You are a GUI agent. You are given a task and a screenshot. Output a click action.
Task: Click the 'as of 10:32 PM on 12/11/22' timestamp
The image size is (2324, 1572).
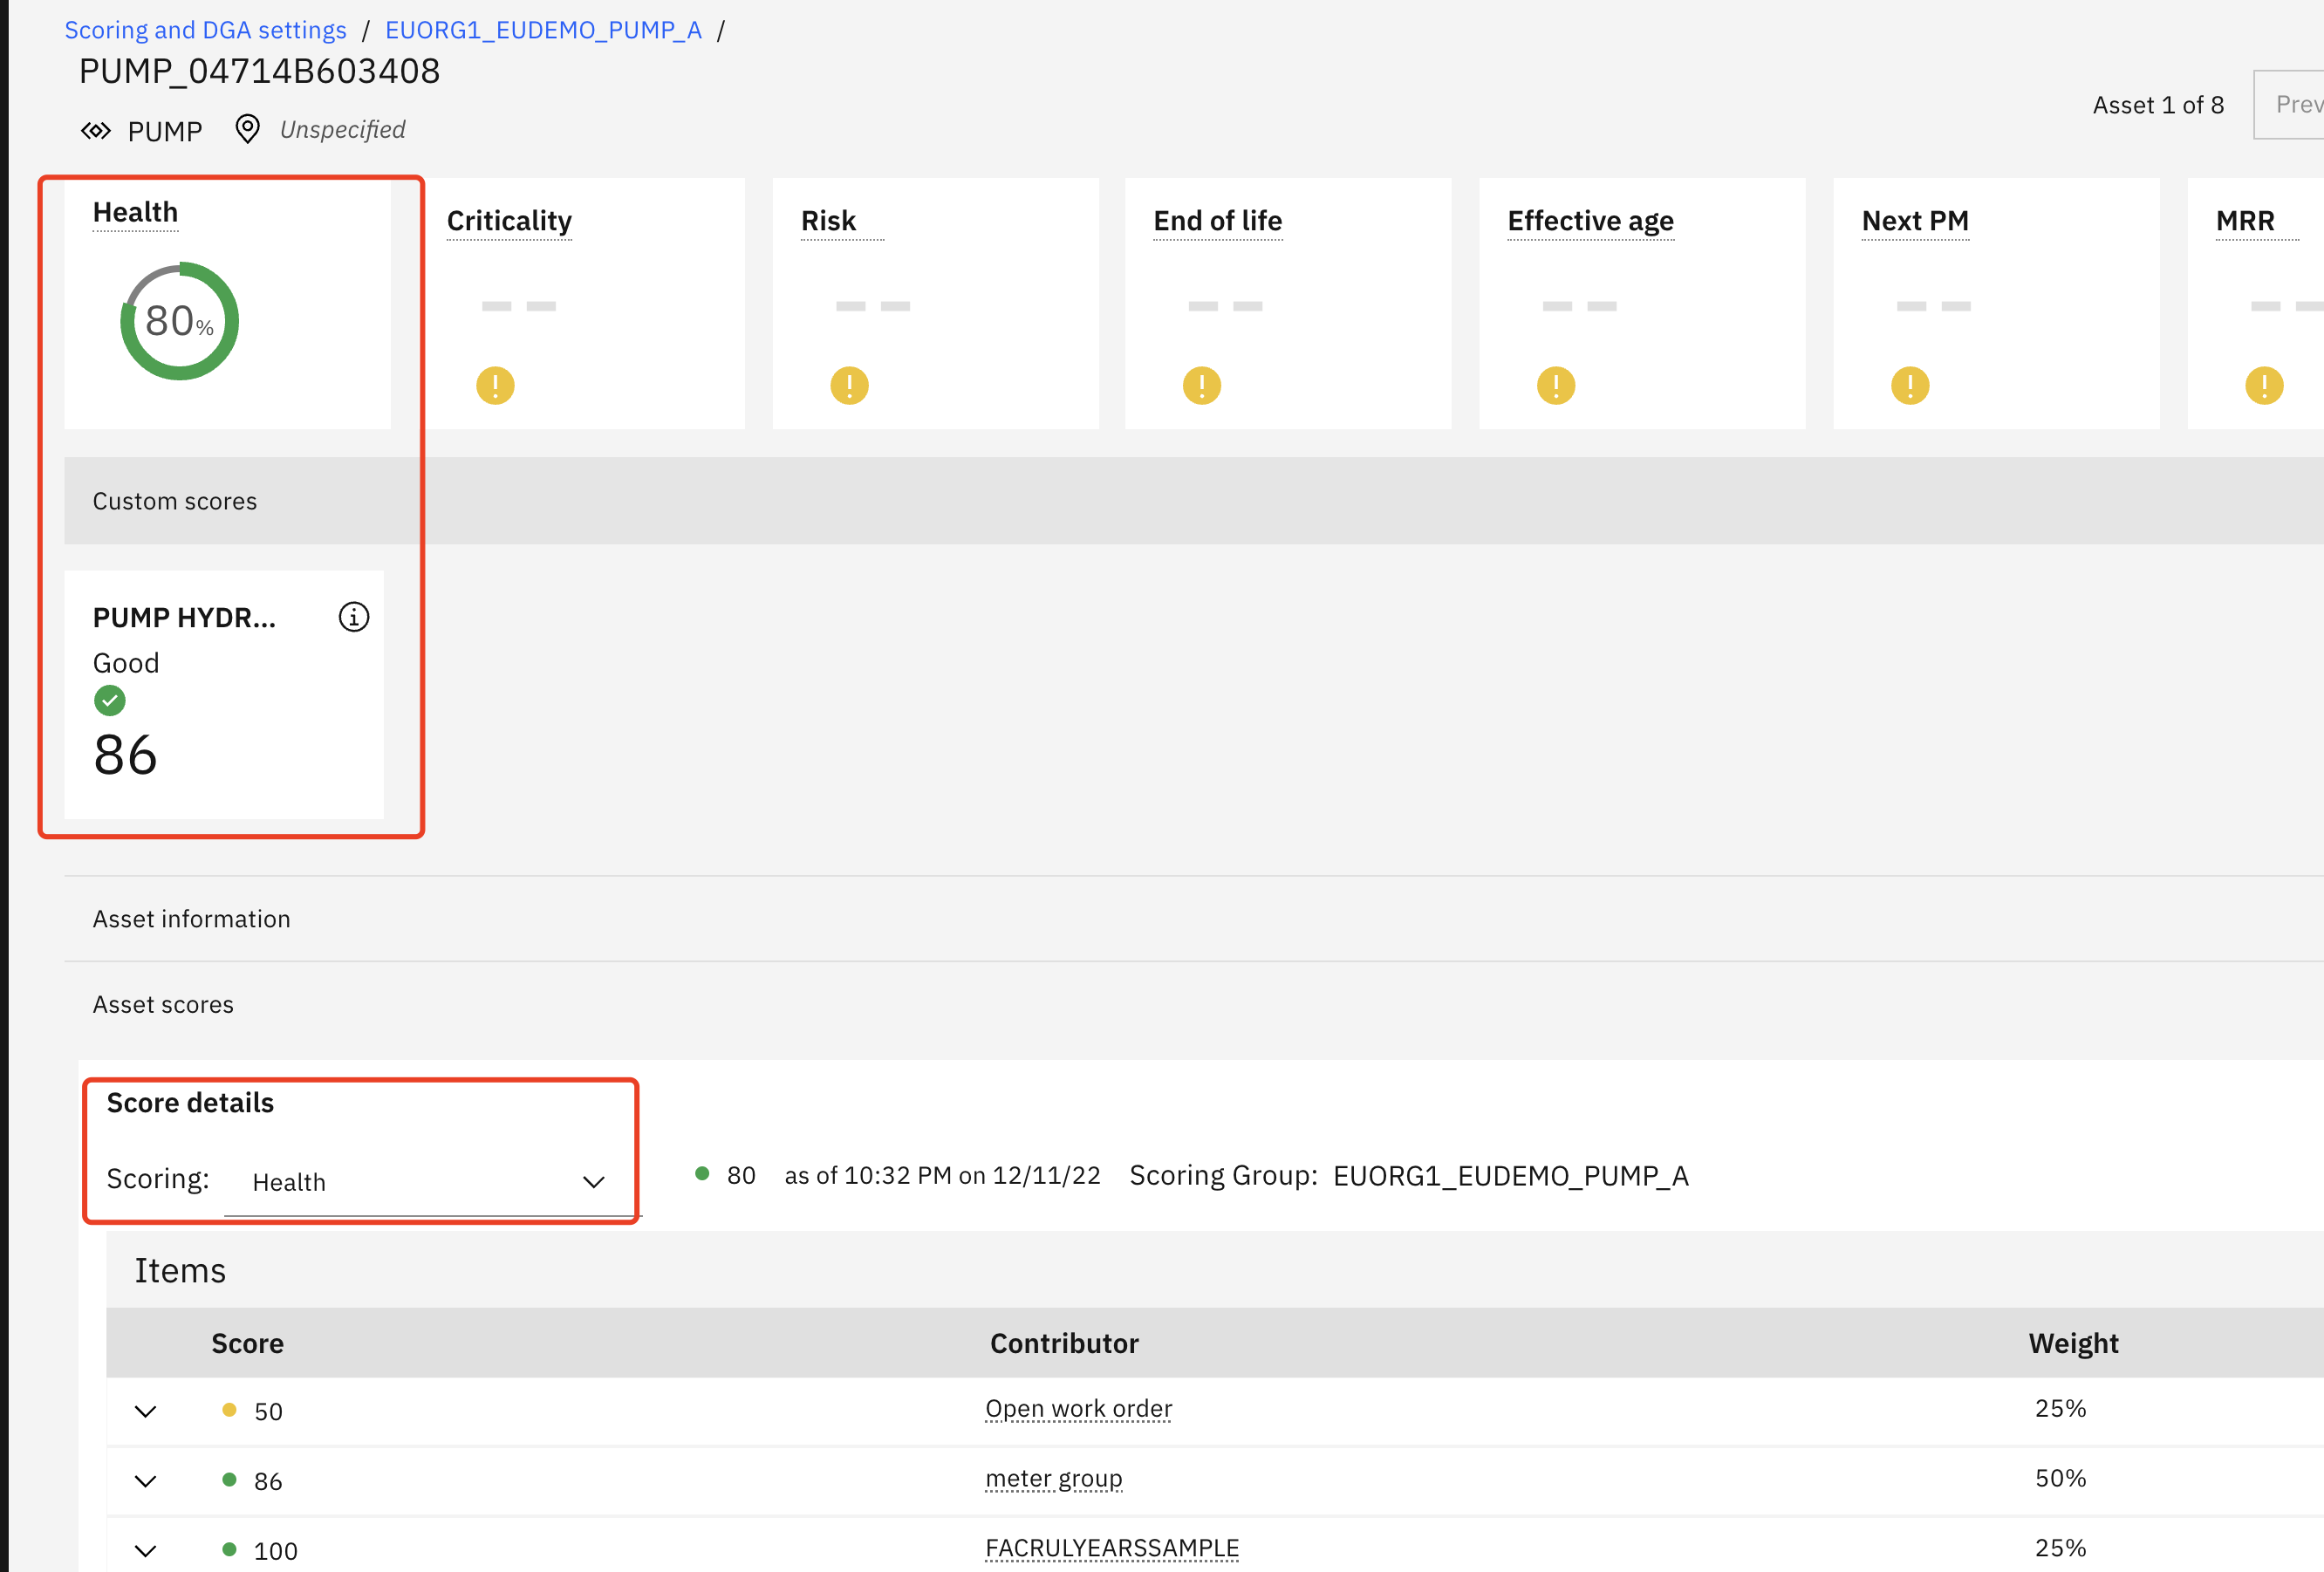coord(942,1176)
